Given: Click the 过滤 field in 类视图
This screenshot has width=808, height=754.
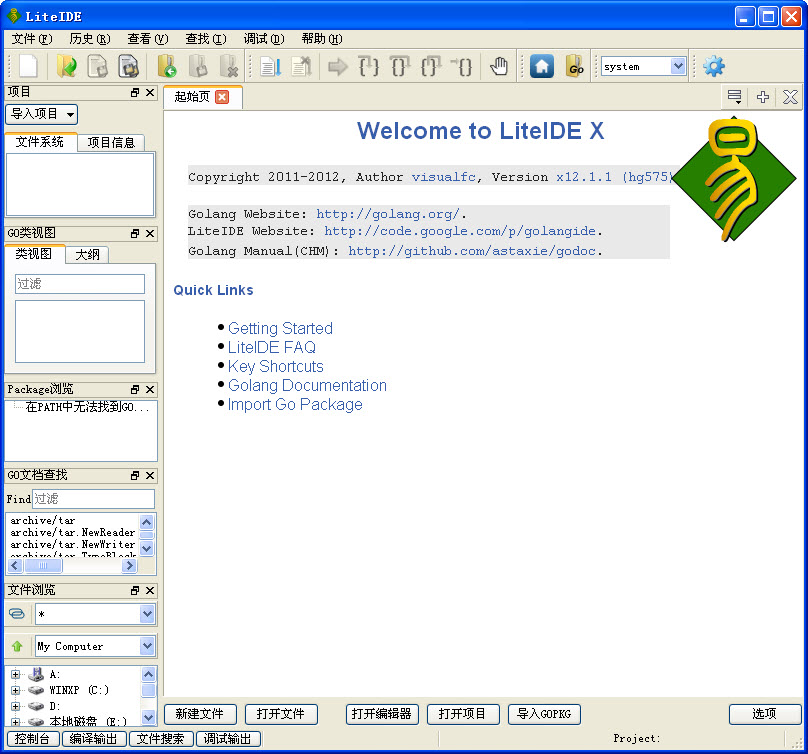Looking at the screenshot, I should 80,283.
